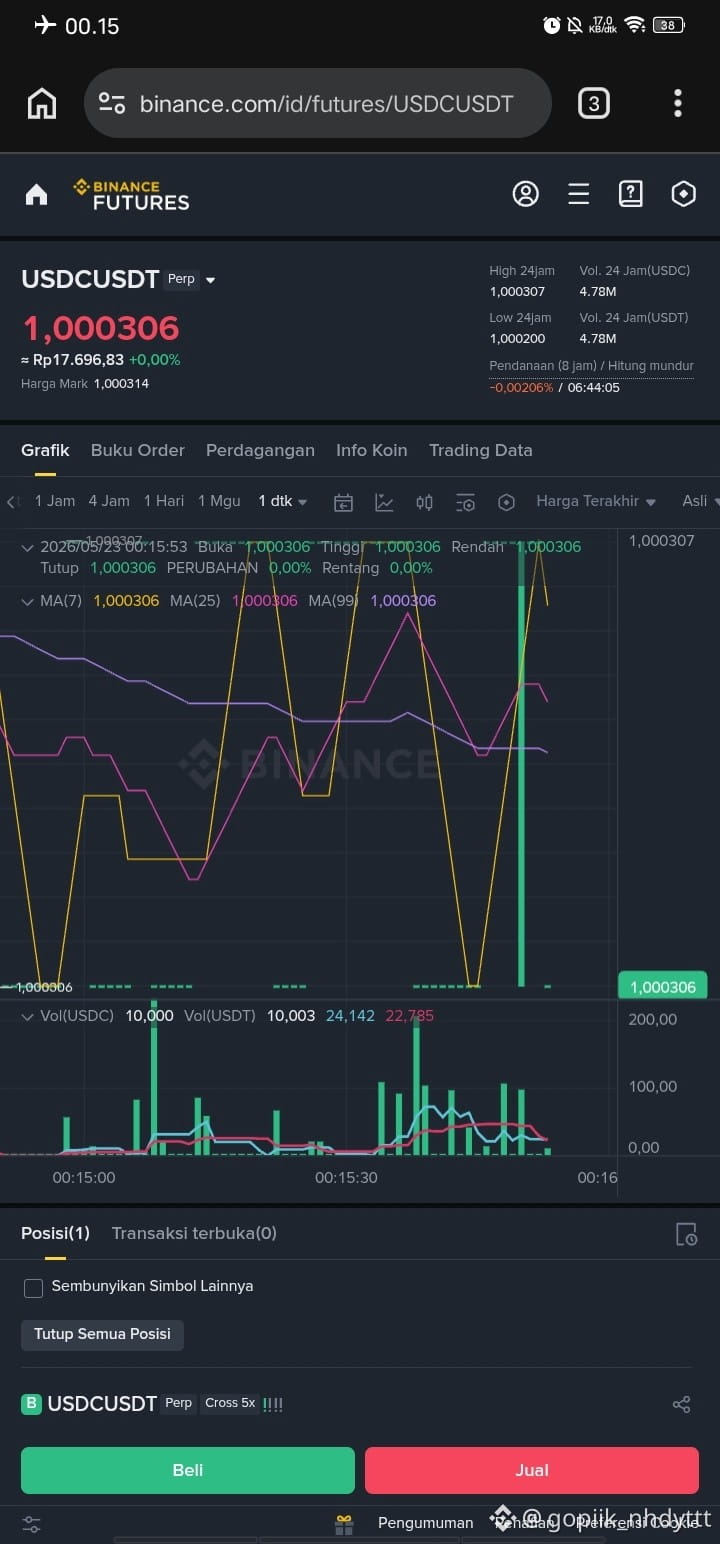Click the Tutup Semua Posisi button

(102, 1334)
